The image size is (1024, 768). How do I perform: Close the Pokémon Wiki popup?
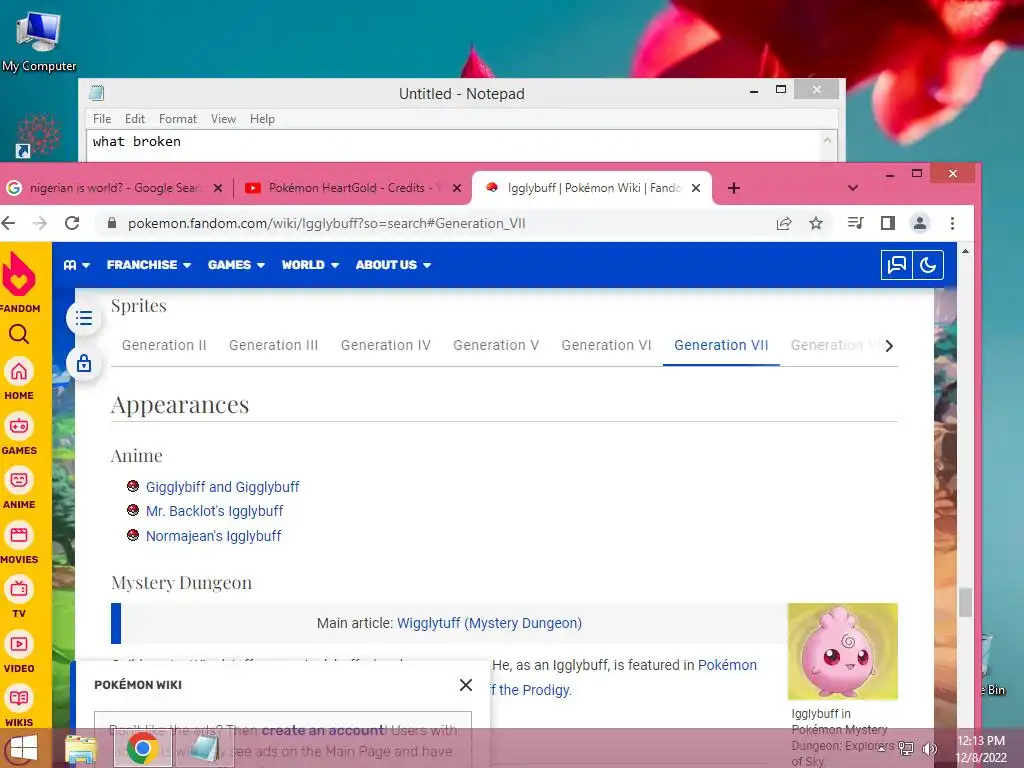pyautogui.click(x=466, y=685)
